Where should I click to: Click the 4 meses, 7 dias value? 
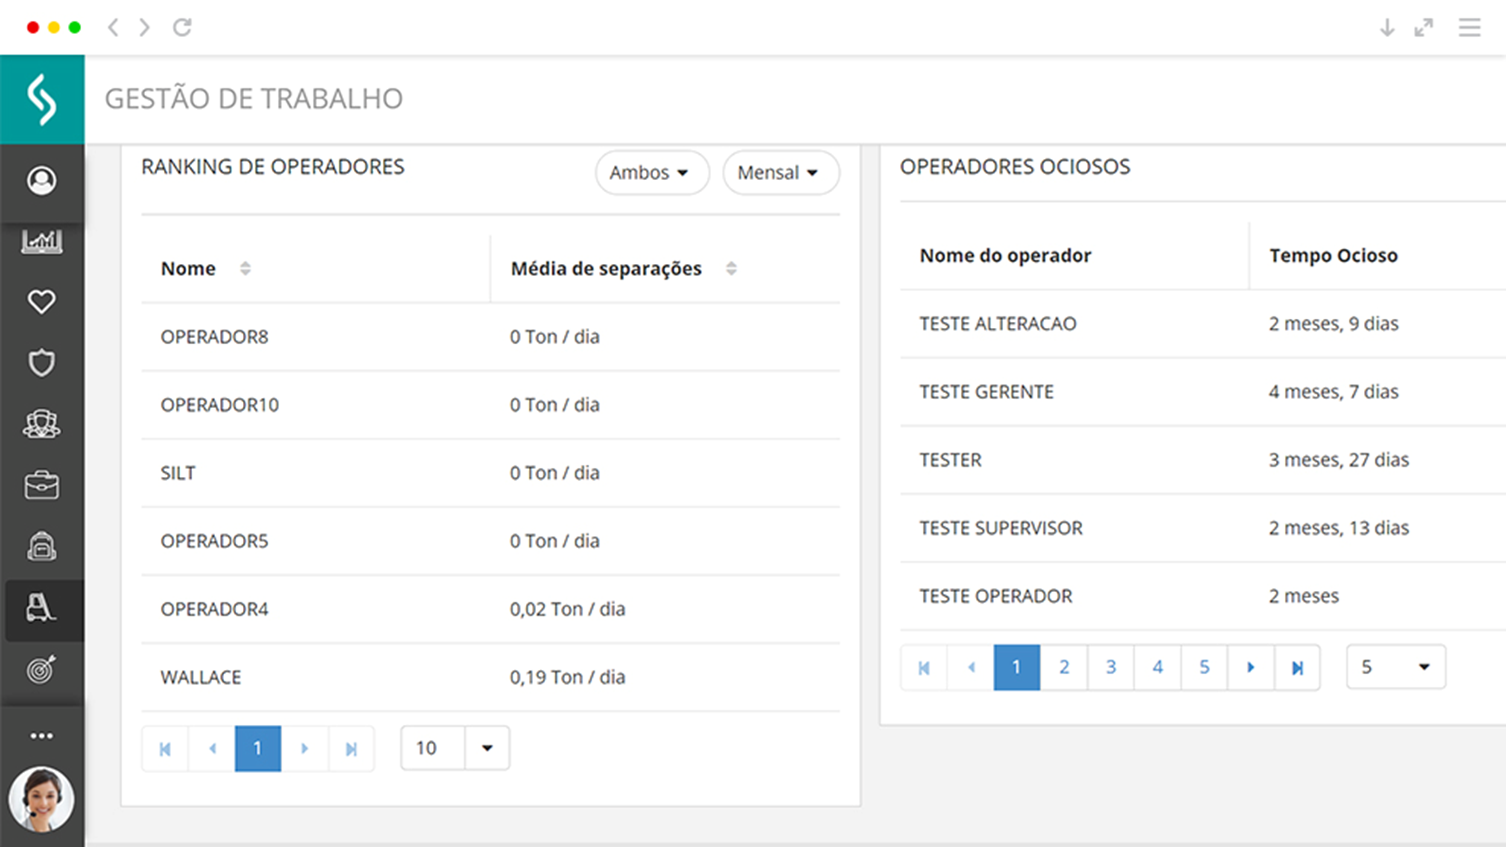click(1333, 392)
